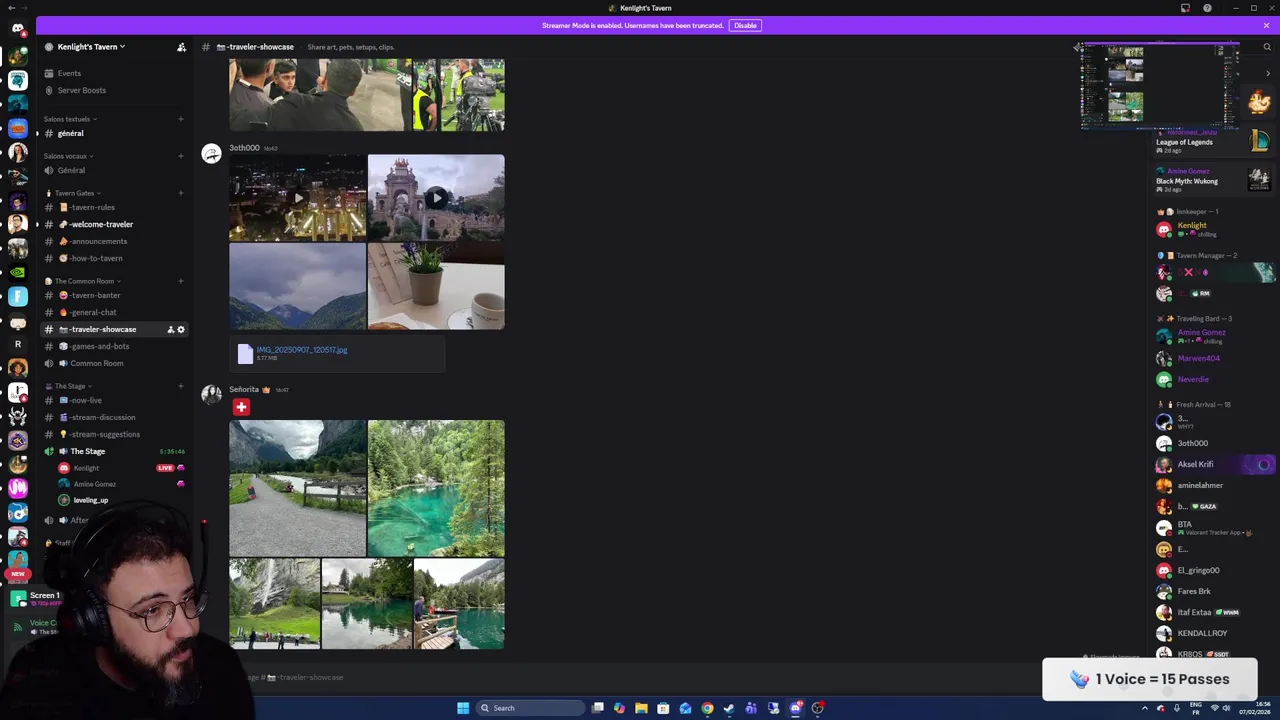Click the username 3oth000 above the videos
The image size is (1280, 720).
[244, 148]
